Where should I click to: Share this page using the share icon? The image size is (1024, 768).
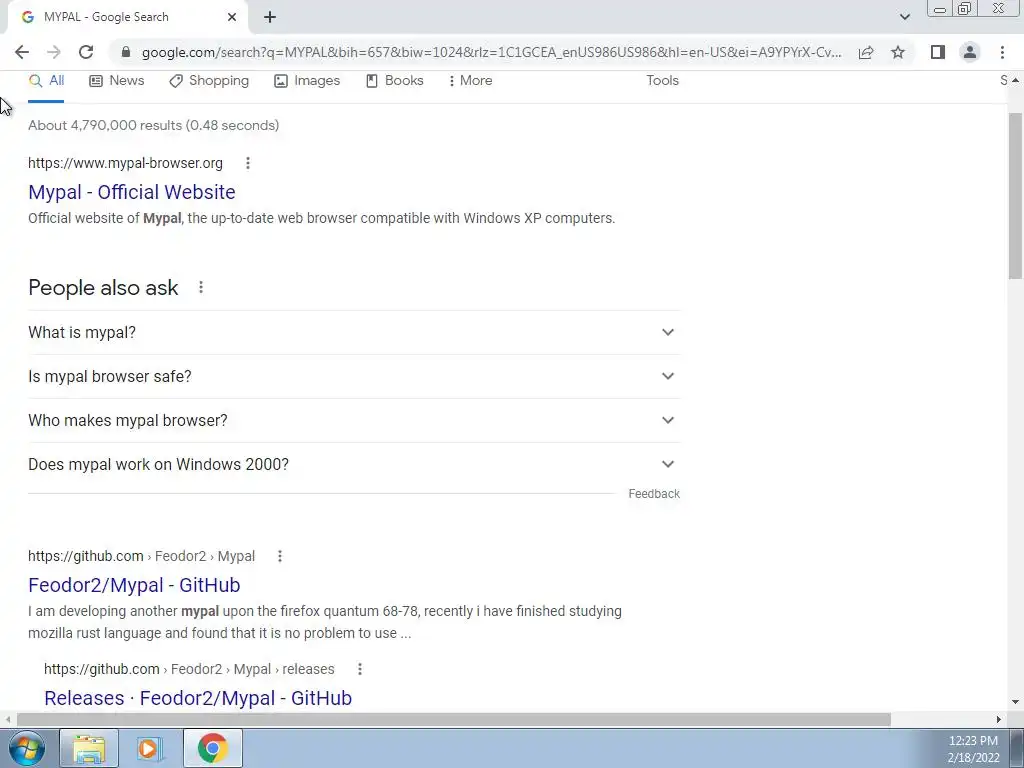866,52
